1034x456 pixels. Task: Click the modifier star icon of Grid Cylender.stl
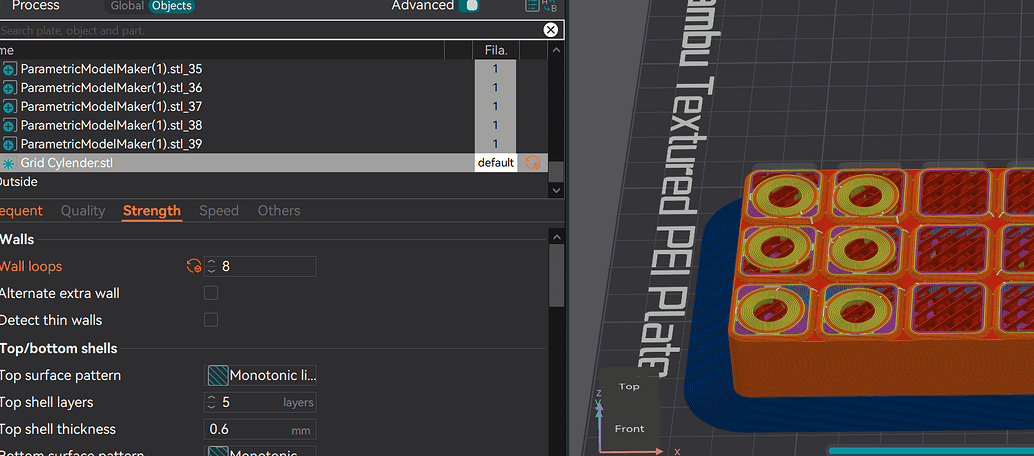(x=9, y=164)
